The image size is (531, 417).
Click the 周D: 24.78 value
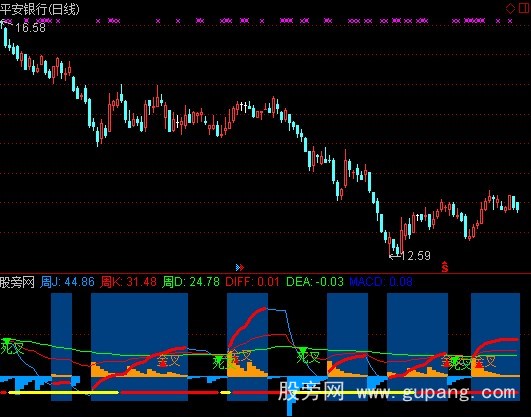click(191, 282)
